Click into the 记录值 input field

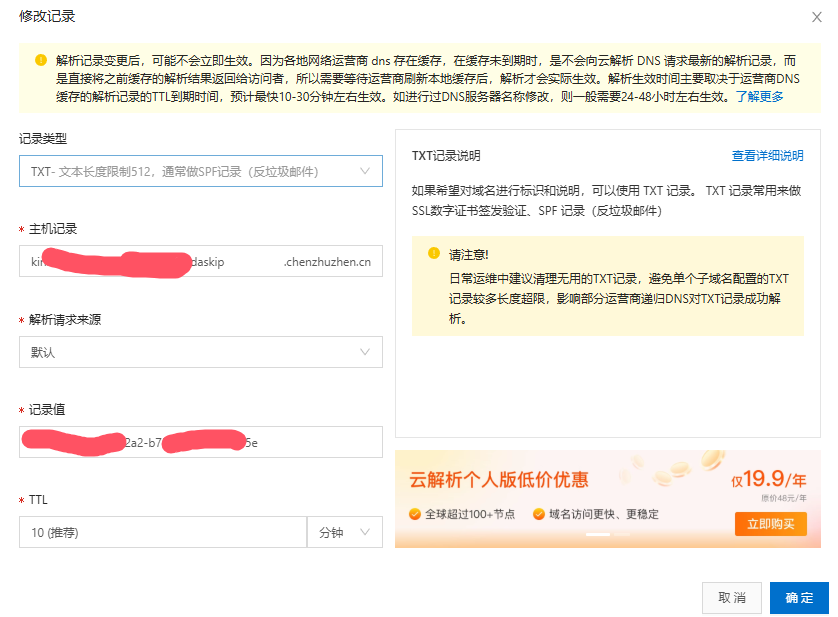[x=201, y=442]
